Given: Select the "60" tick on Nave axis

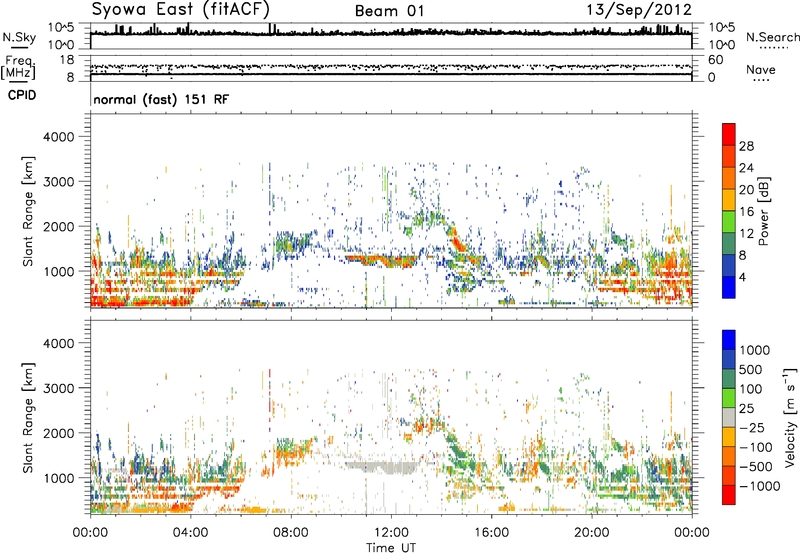Looking at the screenshot, I should tap(715, 60).
